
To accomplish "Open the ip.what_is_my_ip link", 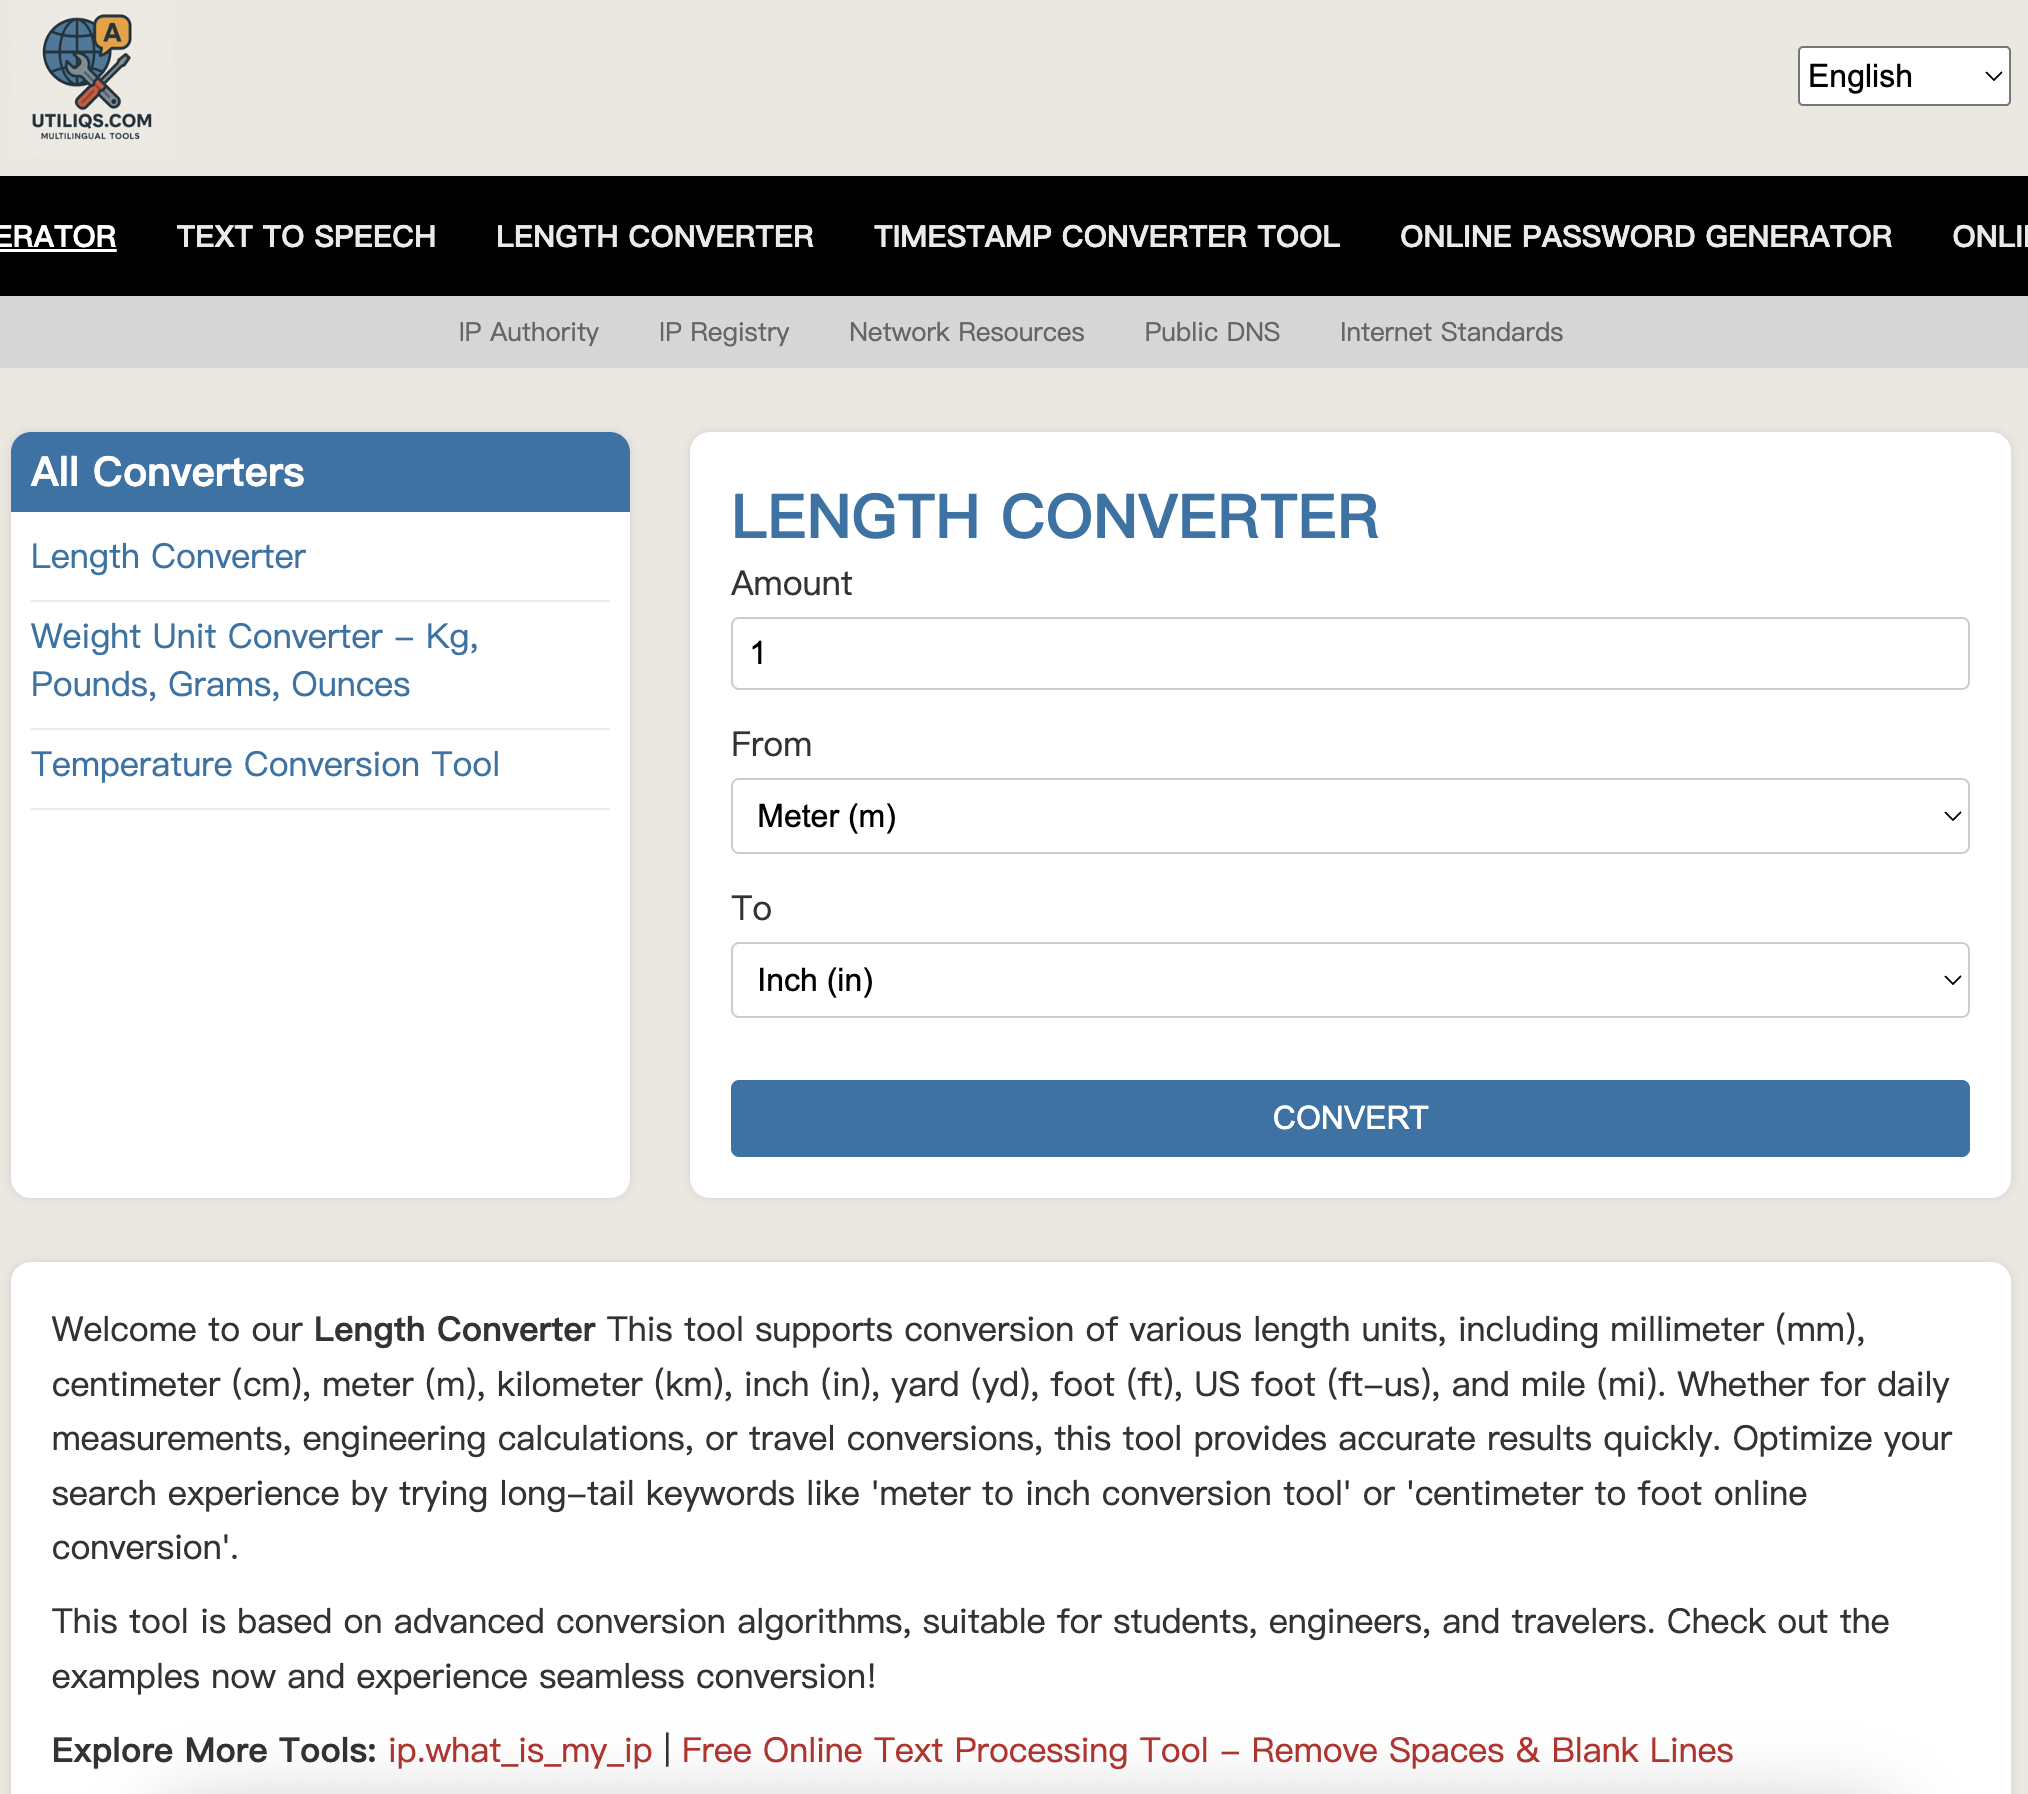I will (x=520, y=1750).
